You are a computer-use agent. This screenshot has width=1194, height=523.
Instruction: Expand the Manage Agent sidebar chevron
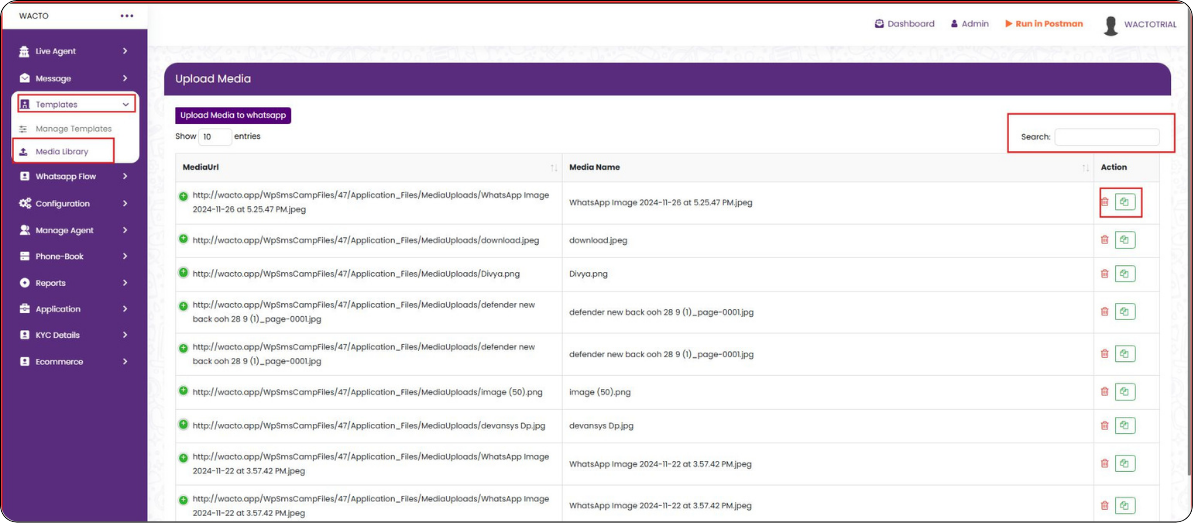pyautogui.click(x=125, y=230)
